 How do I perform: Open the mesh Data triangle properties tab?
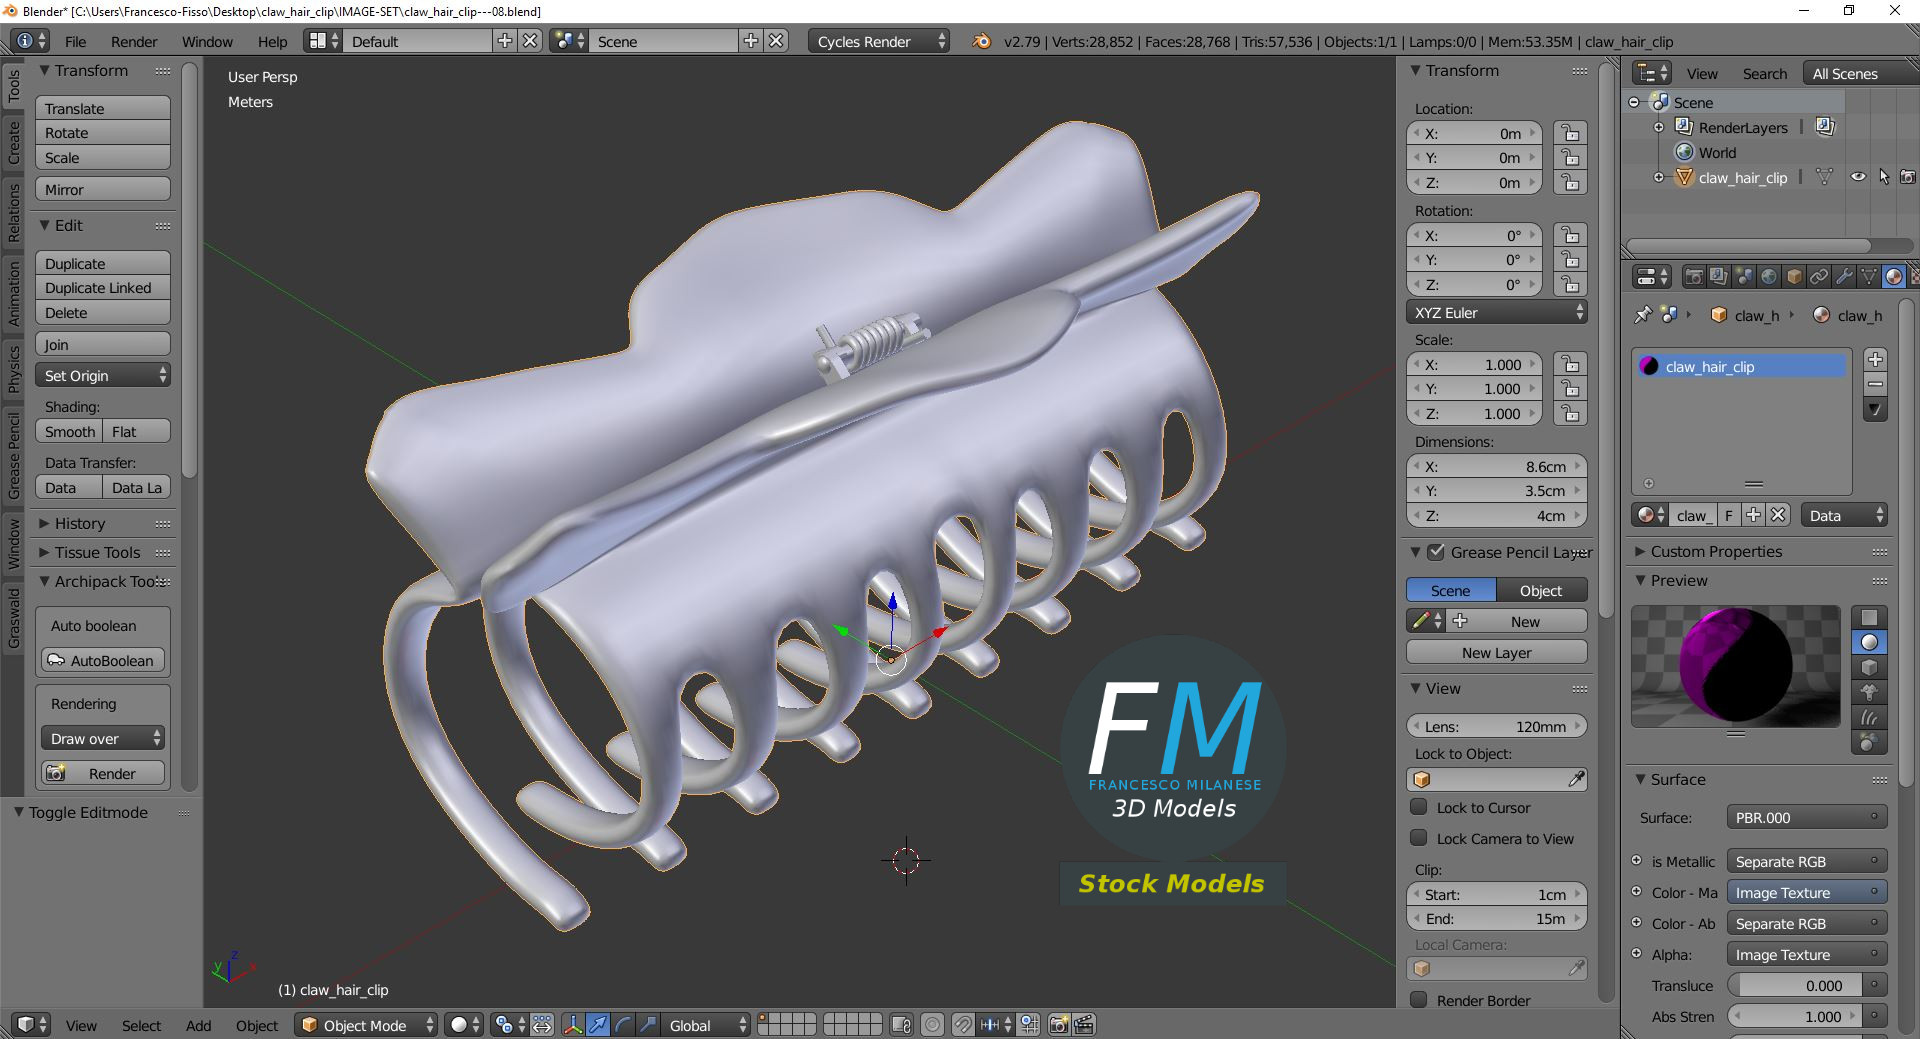coord(1868,277)
